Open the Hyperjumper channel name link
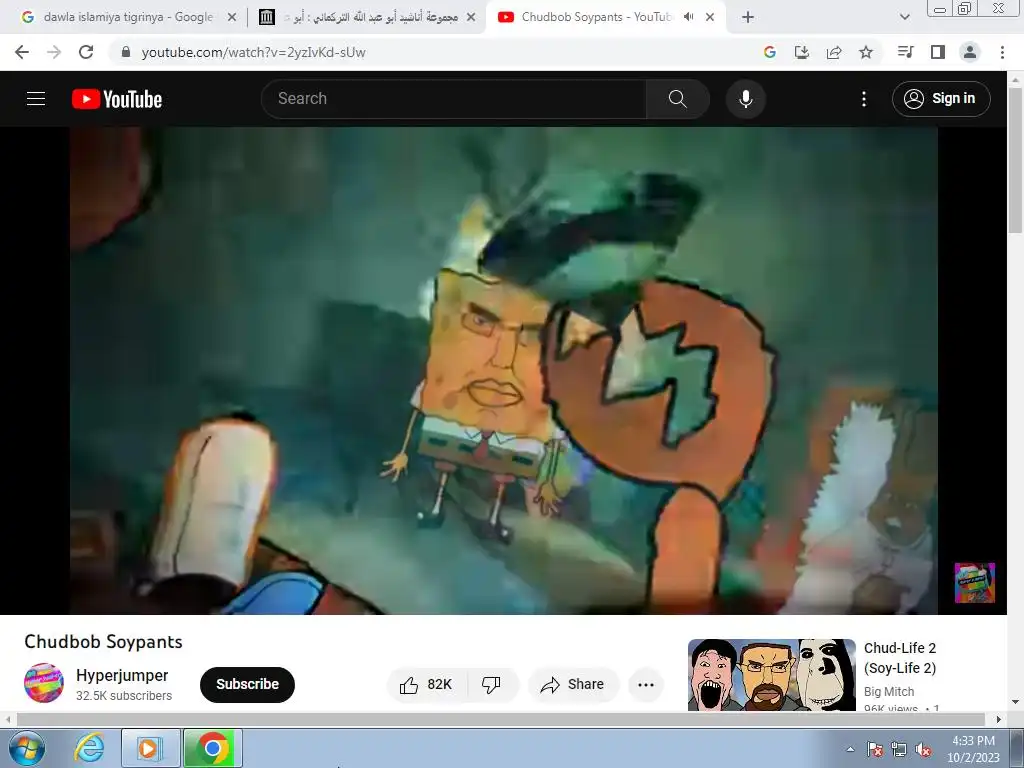 pyautogui.click(x=122, y=675)
